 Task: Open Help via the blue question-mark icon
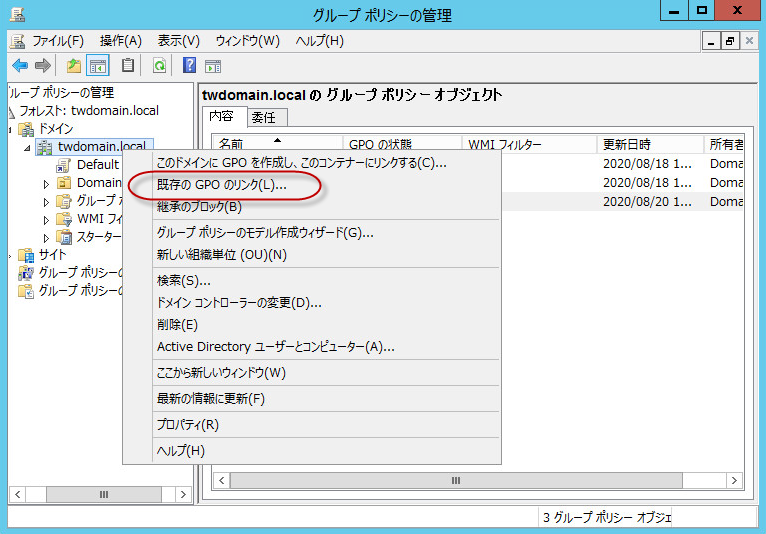click(189, 66)
